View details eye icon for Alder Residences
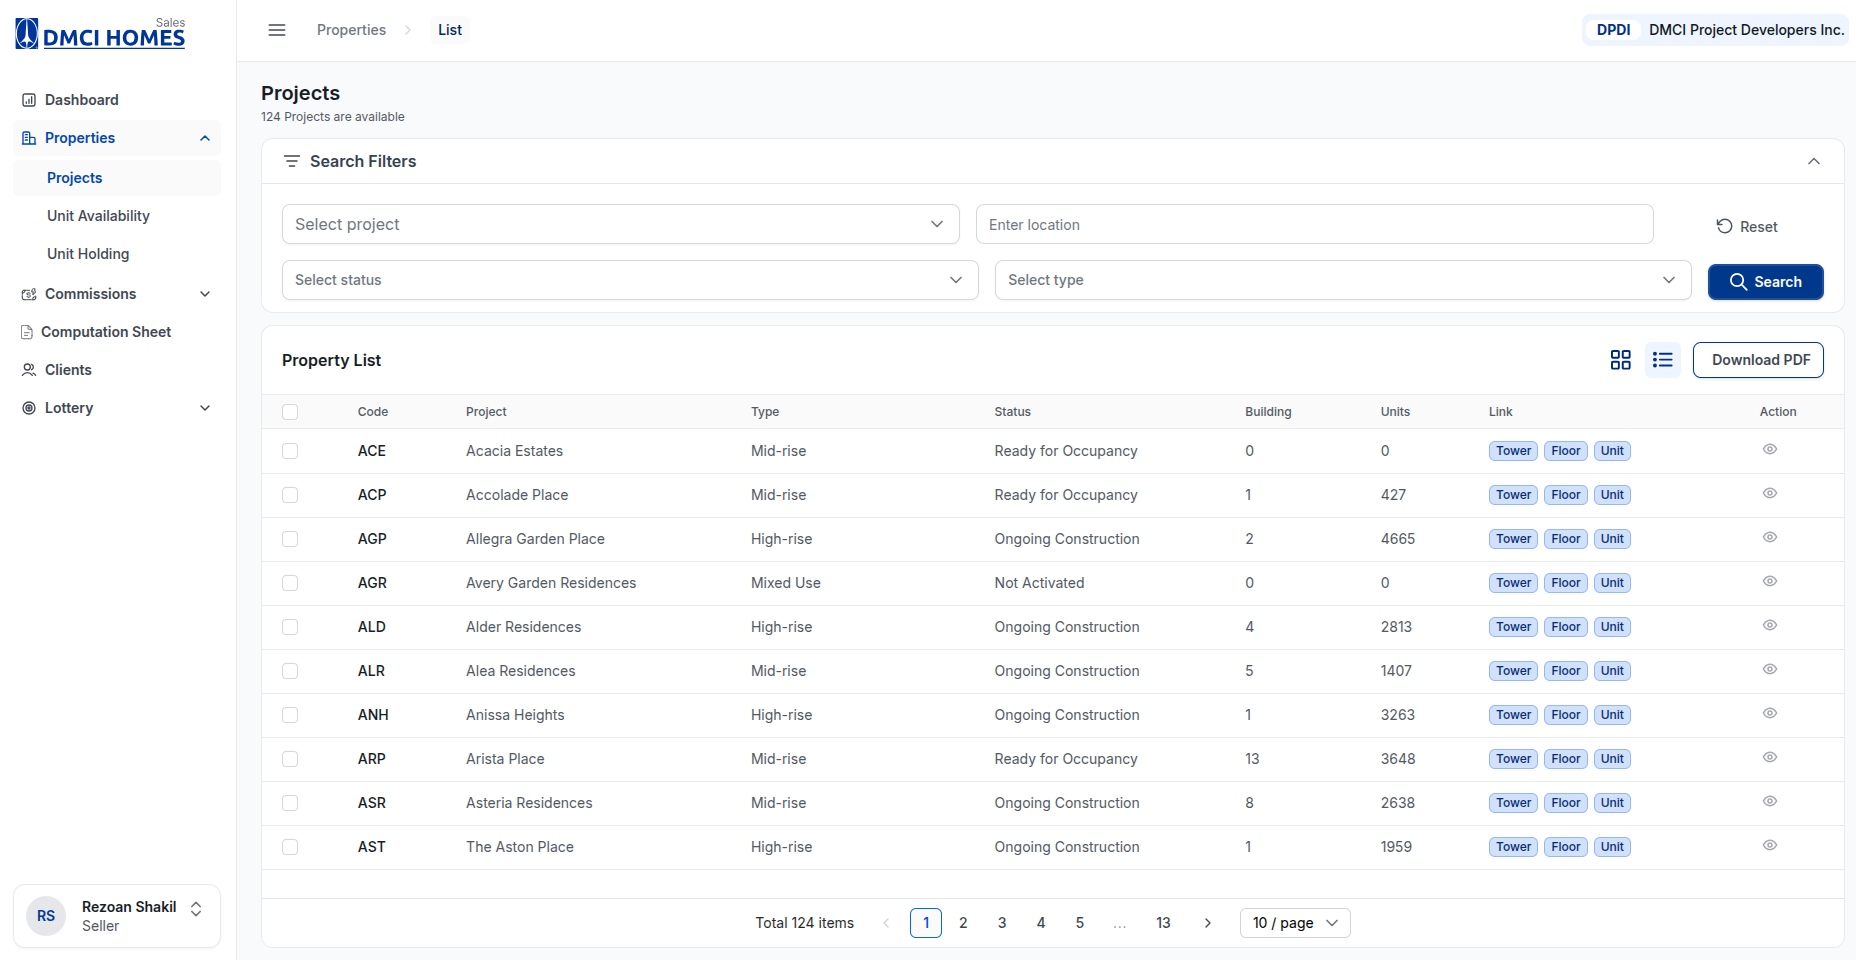Viewport: 1856px width, 960px height. 1769,626
